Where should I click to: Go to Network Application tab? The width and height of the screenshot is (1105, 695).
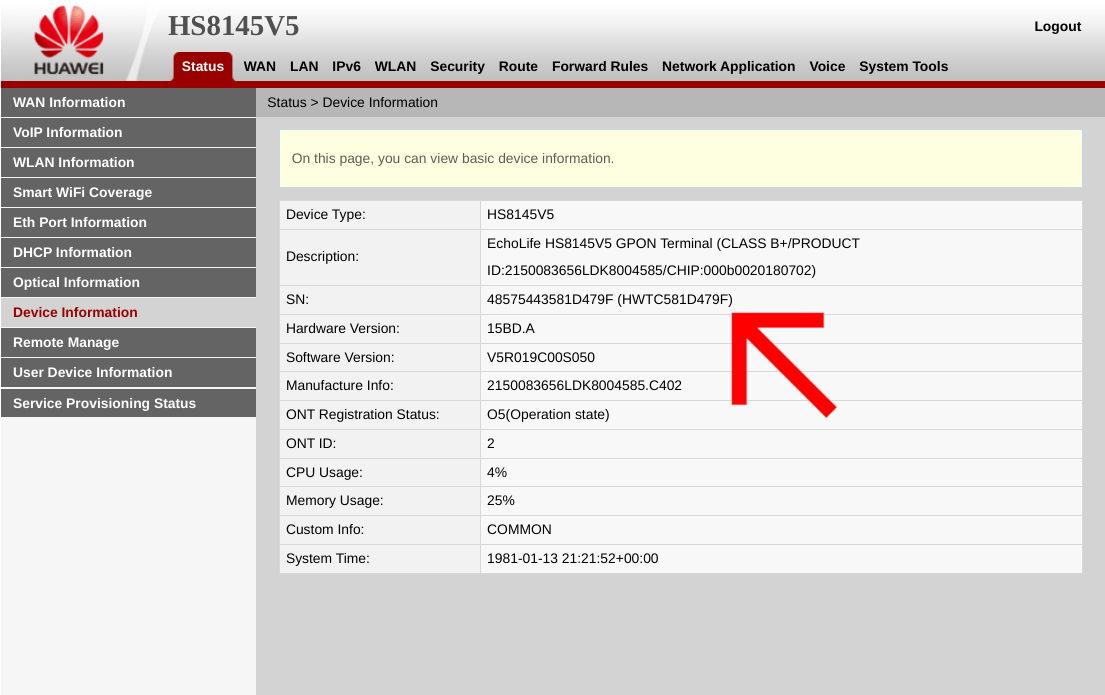(x=728, y=66)
